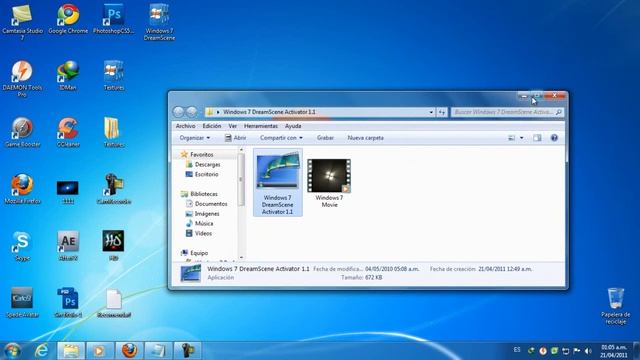The height and width of the screenshot is (360, 640).
Task: Expand the Compartir con dropdown
Action: point(281,138)
